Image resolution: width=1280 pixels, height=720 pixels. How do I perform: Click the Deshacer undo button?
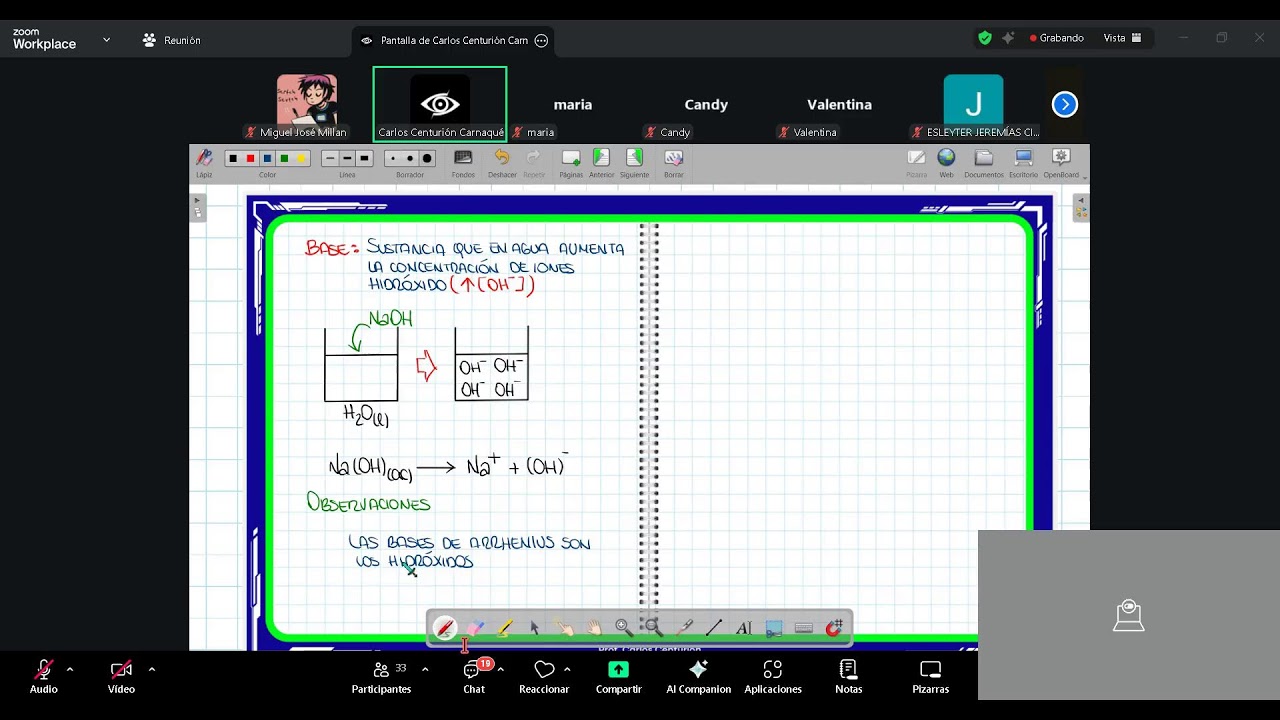pyautogui.click(x=502, y=163)
